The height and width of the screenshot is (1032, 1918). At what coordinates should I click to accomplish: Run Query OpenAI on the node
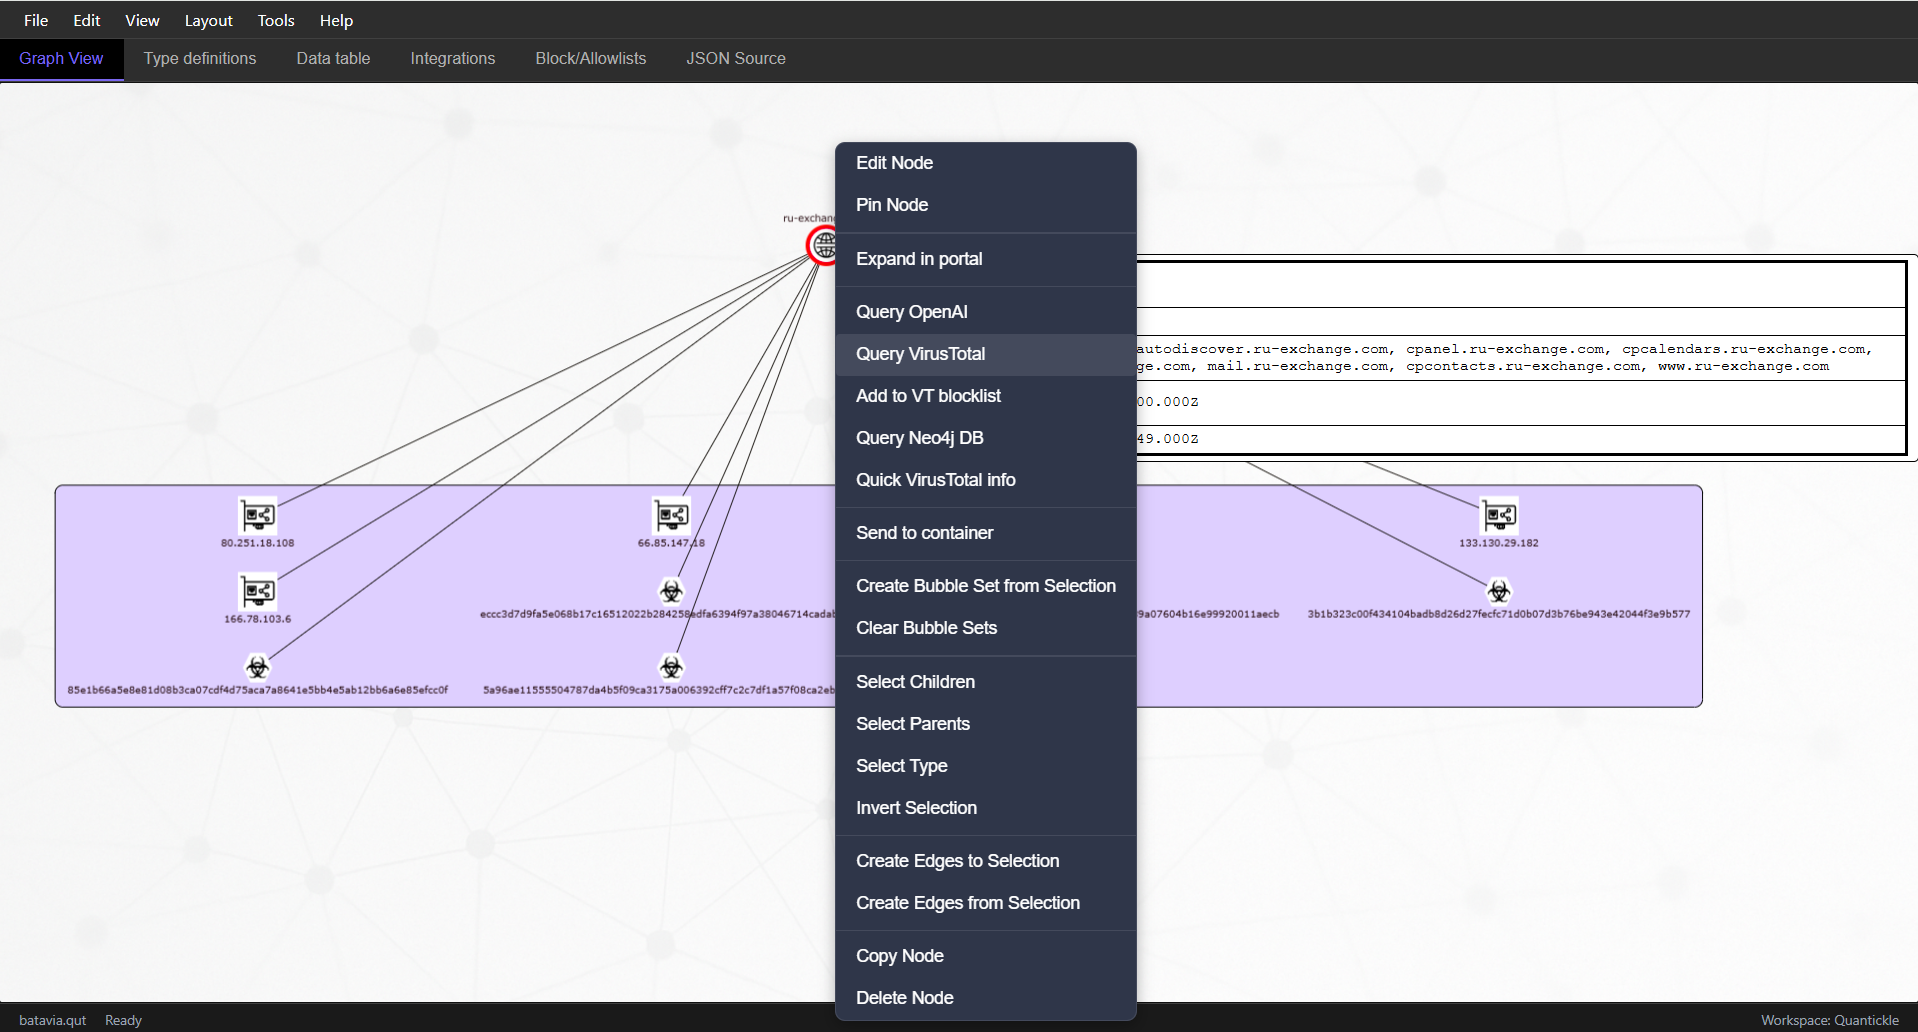[x=986, y=312]
